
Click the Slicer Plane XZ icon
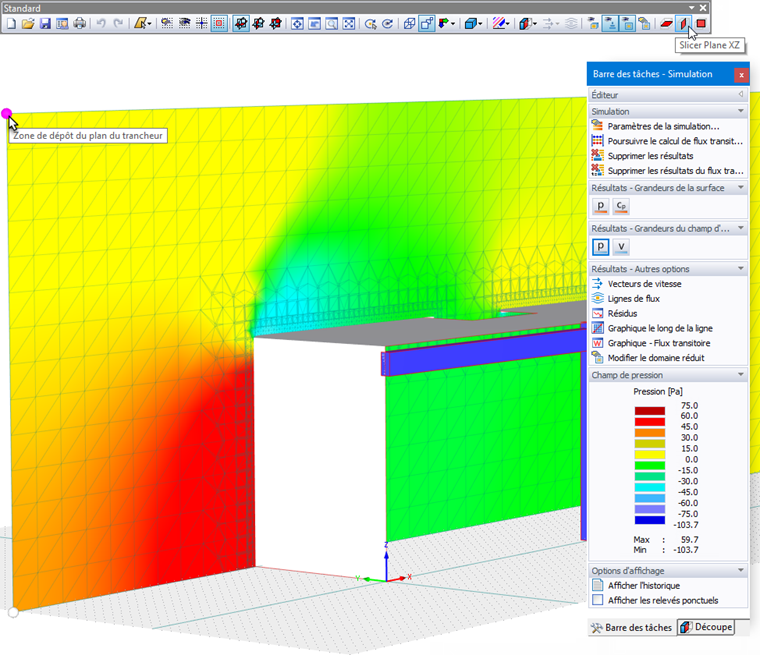684,24
